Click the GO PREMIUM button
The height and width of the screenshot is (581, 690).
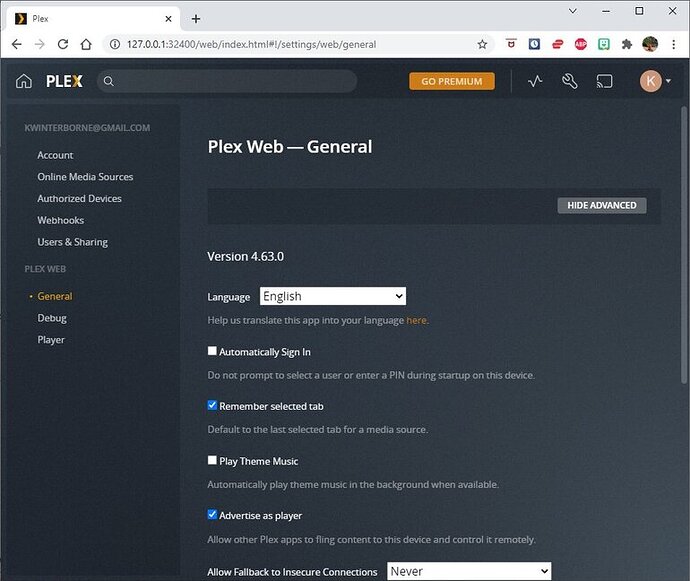pyautogui.click(x=452, y=81)
